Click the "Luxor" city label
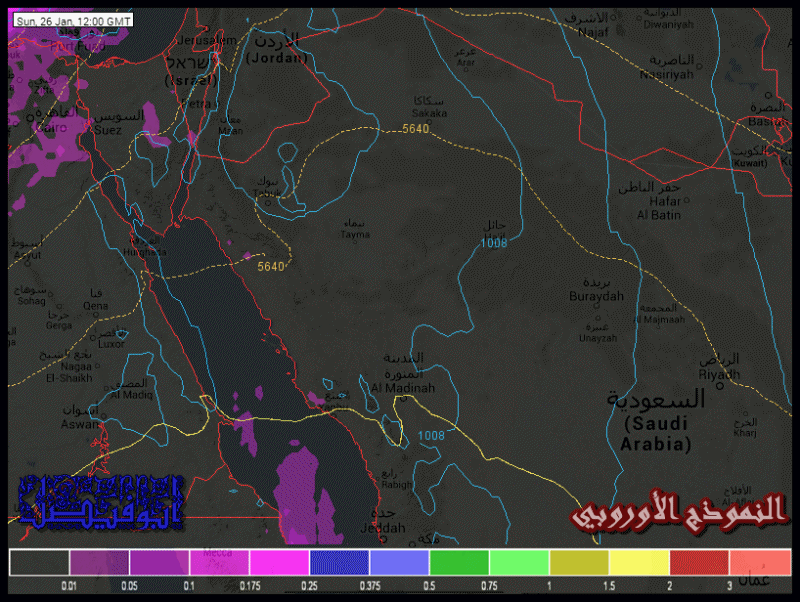The width and height of the screenshot is (800, 602). [111, 344]
